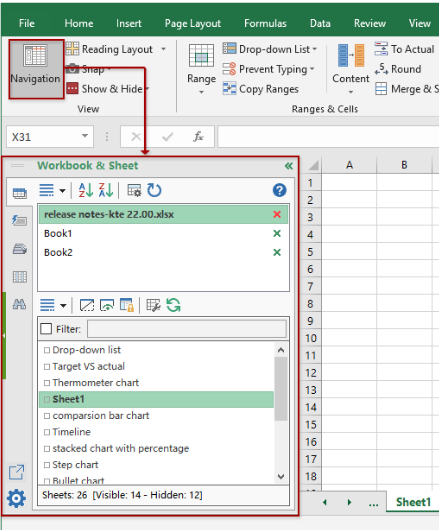This screenshot has height=530, width=439.
Task: Sort workbooks in descending Z-A order
Action: (x=106, y=190)
